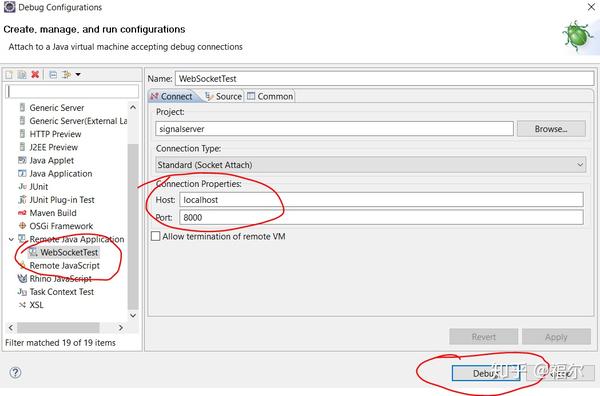Click the tree's horizontal scroll left arrow
This screenshot has width=600, height=396.
11,328
